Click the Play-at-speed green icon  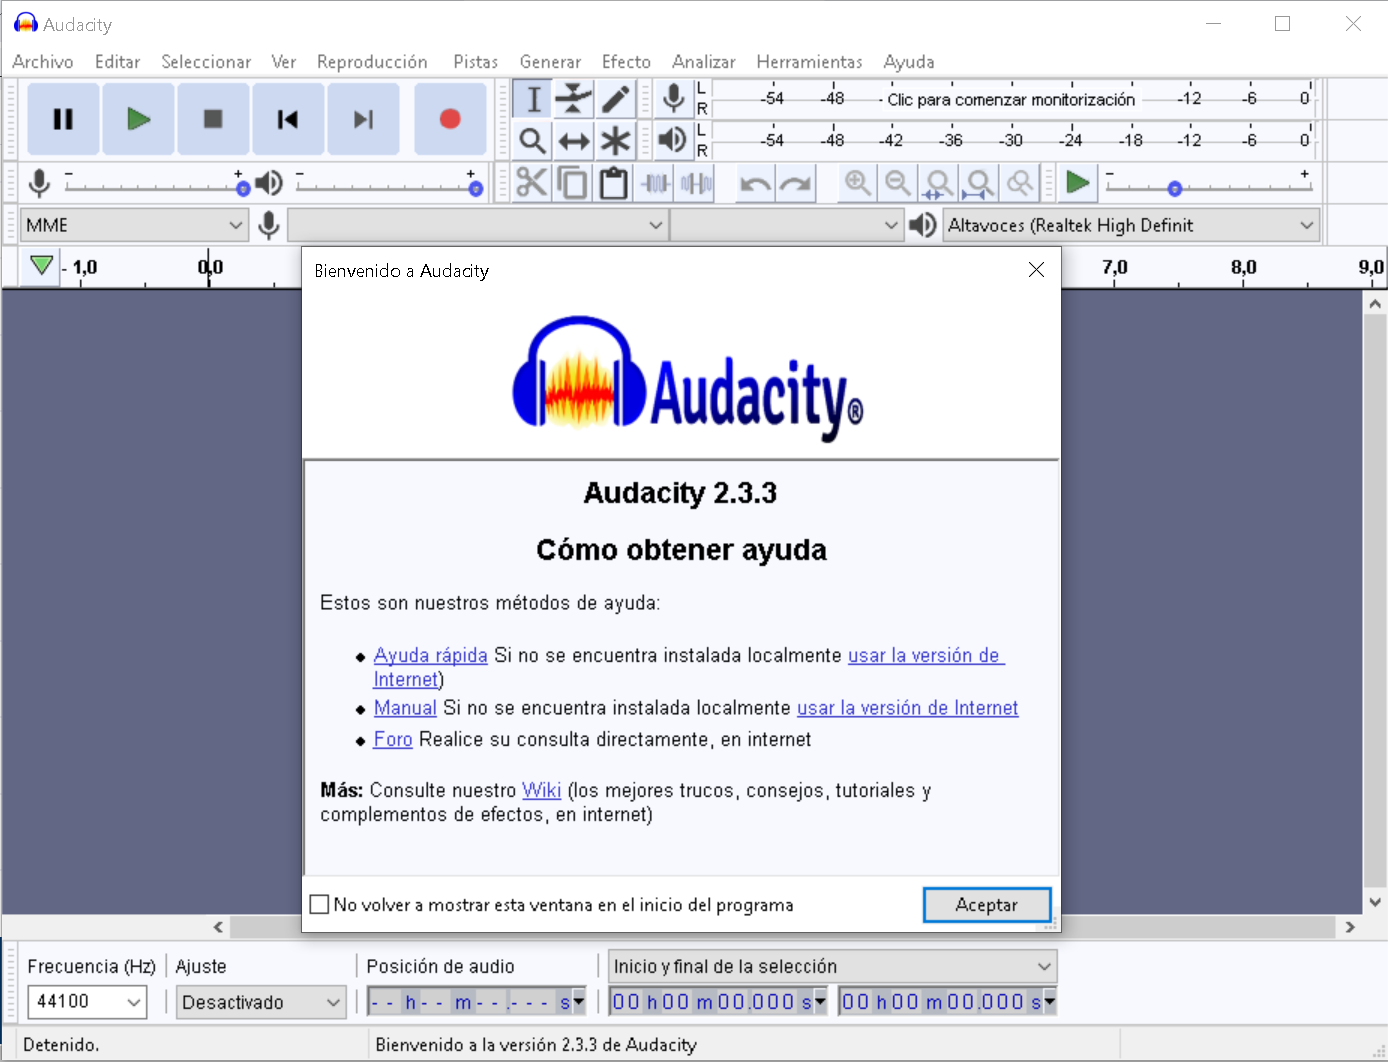[x=1078, y=183]
